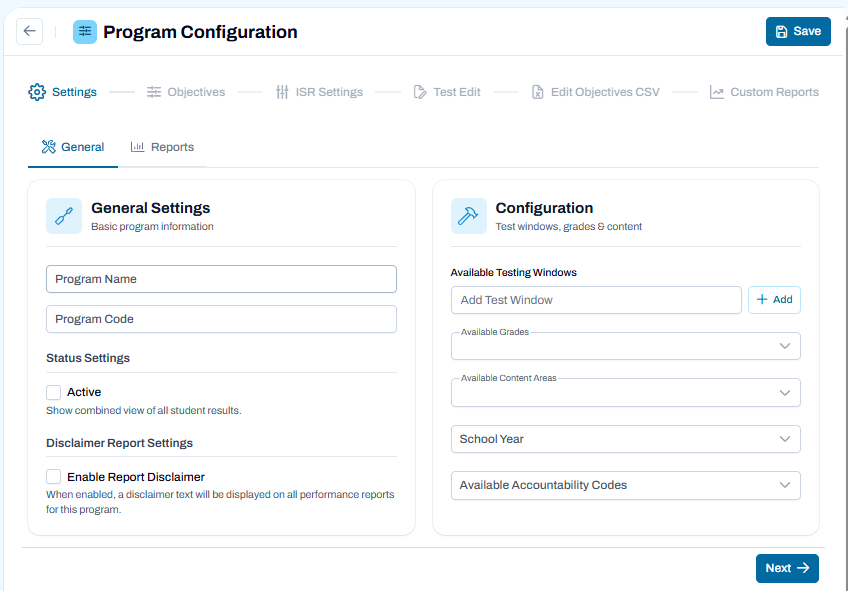Save the program configuration
The width and height of the screenshot is (848, 591).
click(798, 31)
